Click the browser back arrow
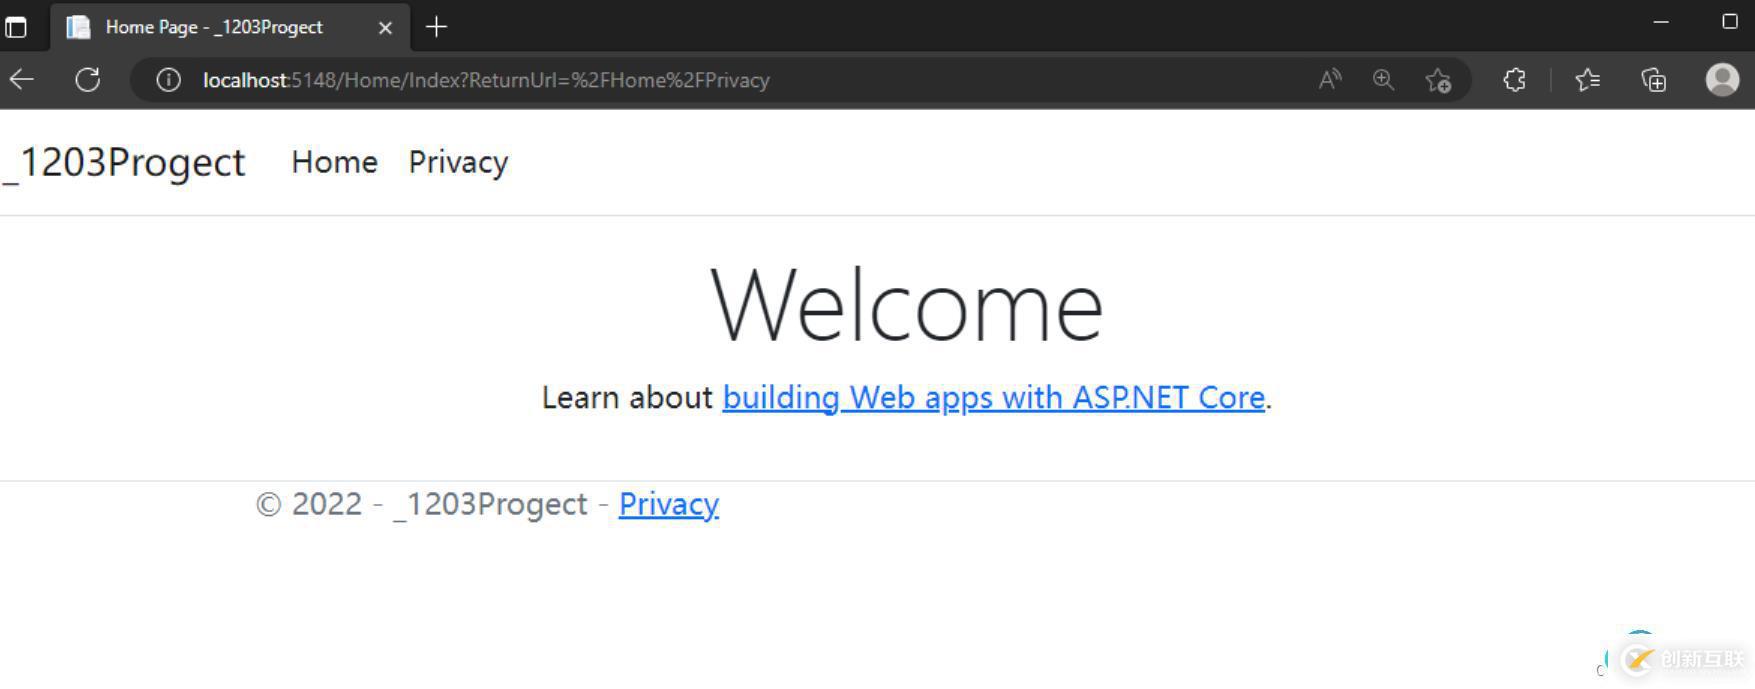1755x689 pixels. [x=22, y=80]
